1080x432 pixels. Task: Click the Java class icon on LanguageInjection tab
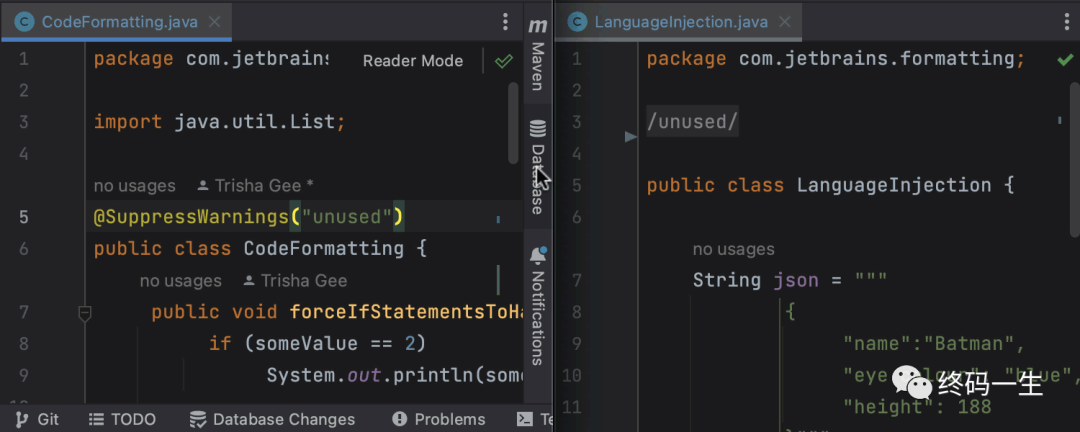577,22
